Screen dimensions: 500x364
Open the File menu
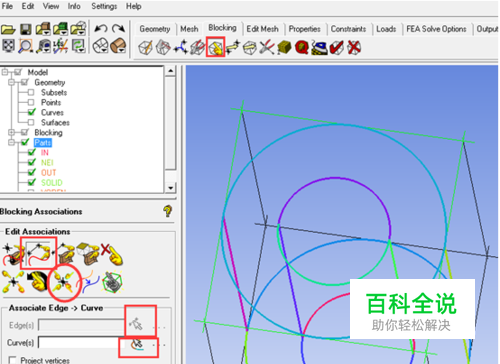[x=7, y=6]
